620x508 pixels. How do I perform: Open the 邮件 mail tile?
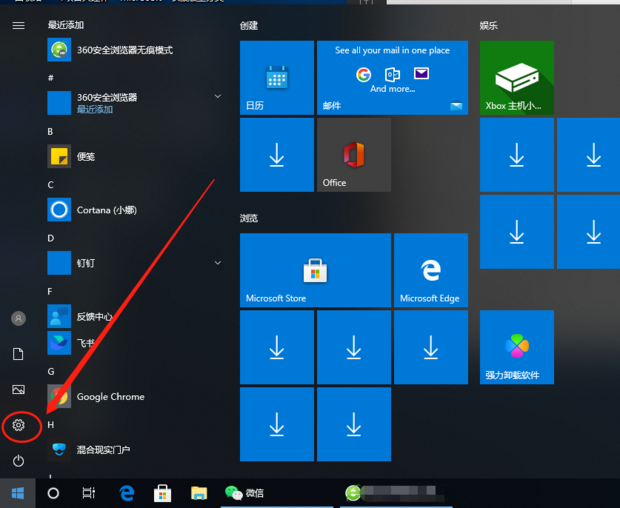pyautogui.click(x=392, y=77)
